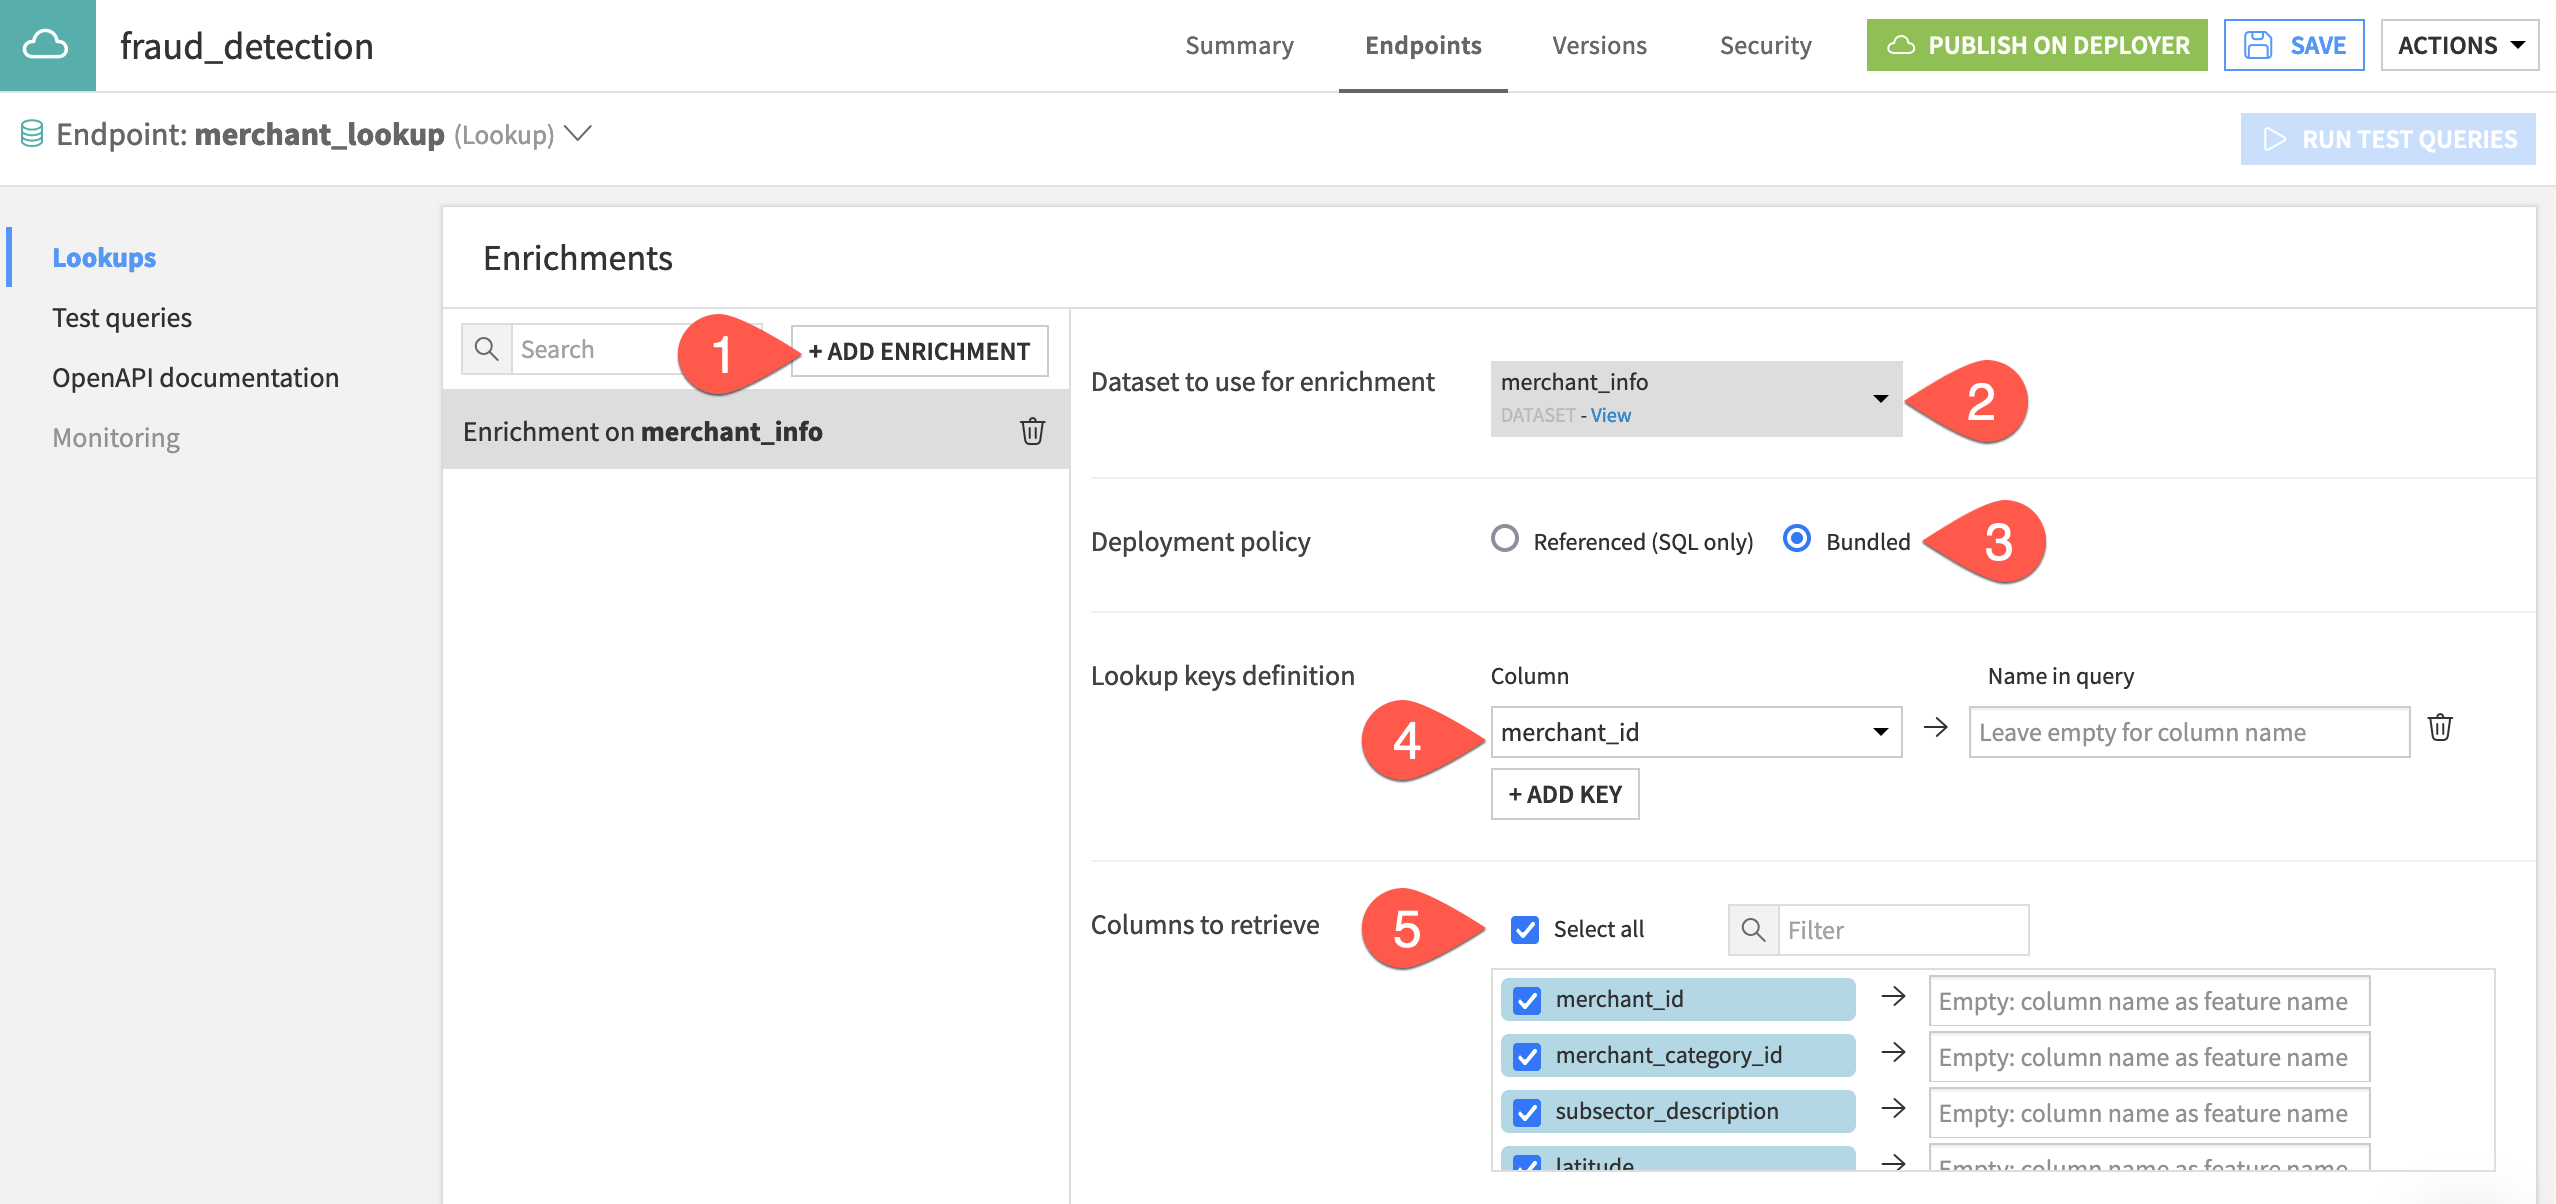Screen dimensions: 2556x1204
Task: Expand the merchant_lookup endpoint chevron
Action: pyautogui.click(x=578, y=133)
